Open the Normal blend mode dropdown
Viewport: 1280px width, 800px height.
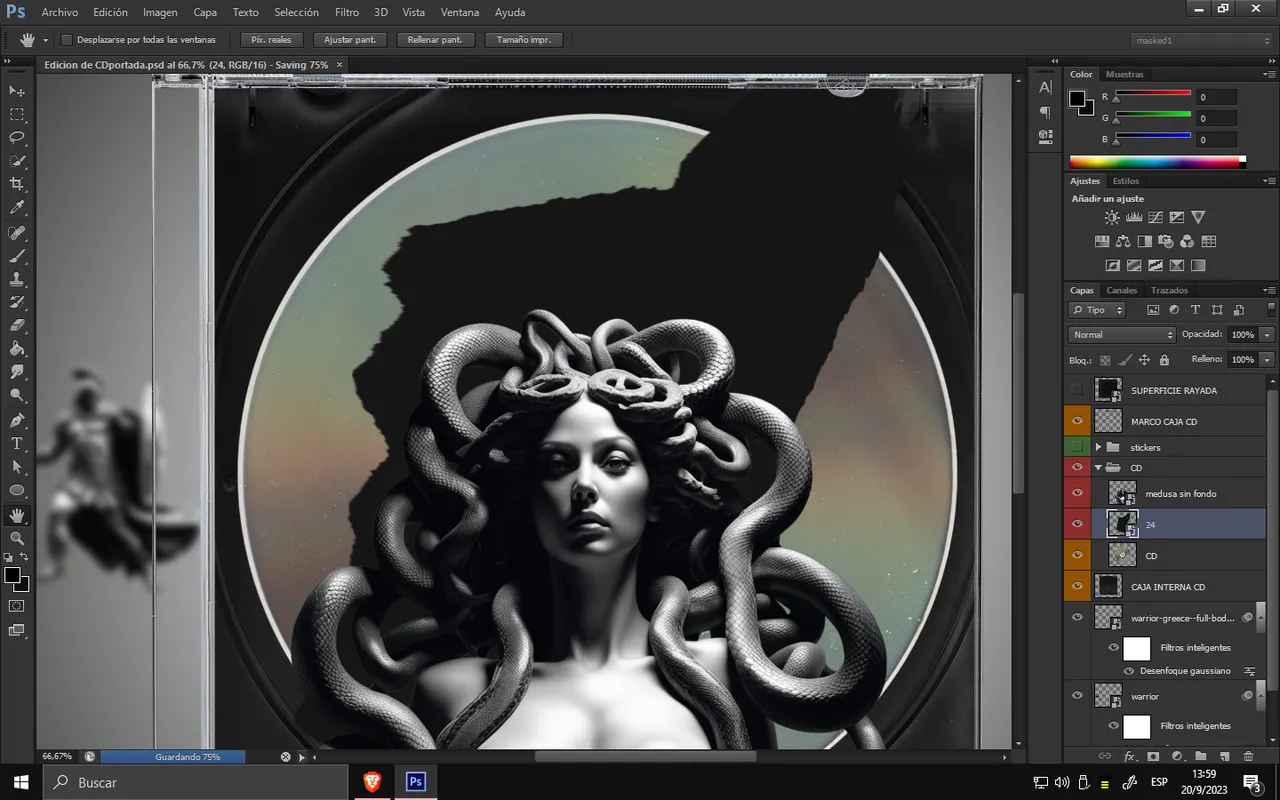(1122, 334)
